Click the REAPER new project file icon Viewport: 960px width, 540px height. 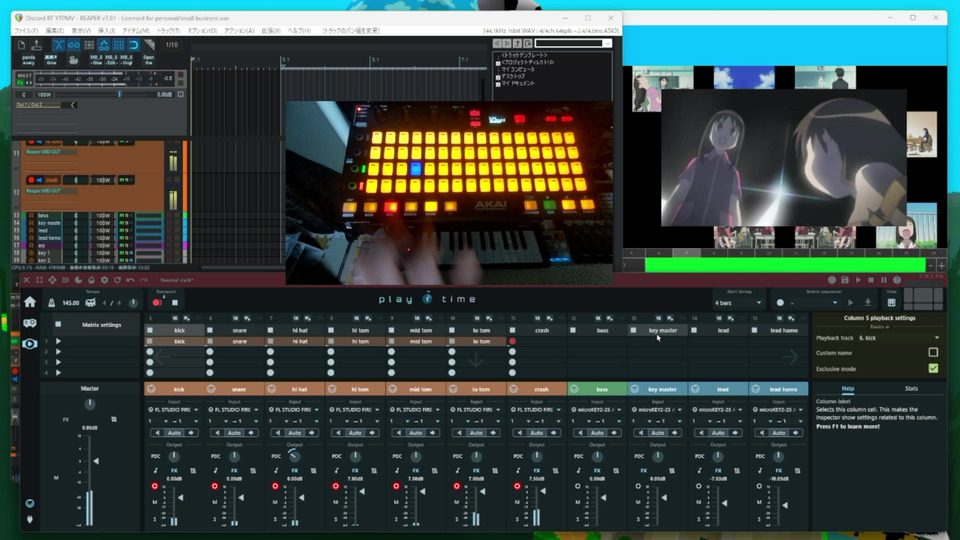pos(23,45)
